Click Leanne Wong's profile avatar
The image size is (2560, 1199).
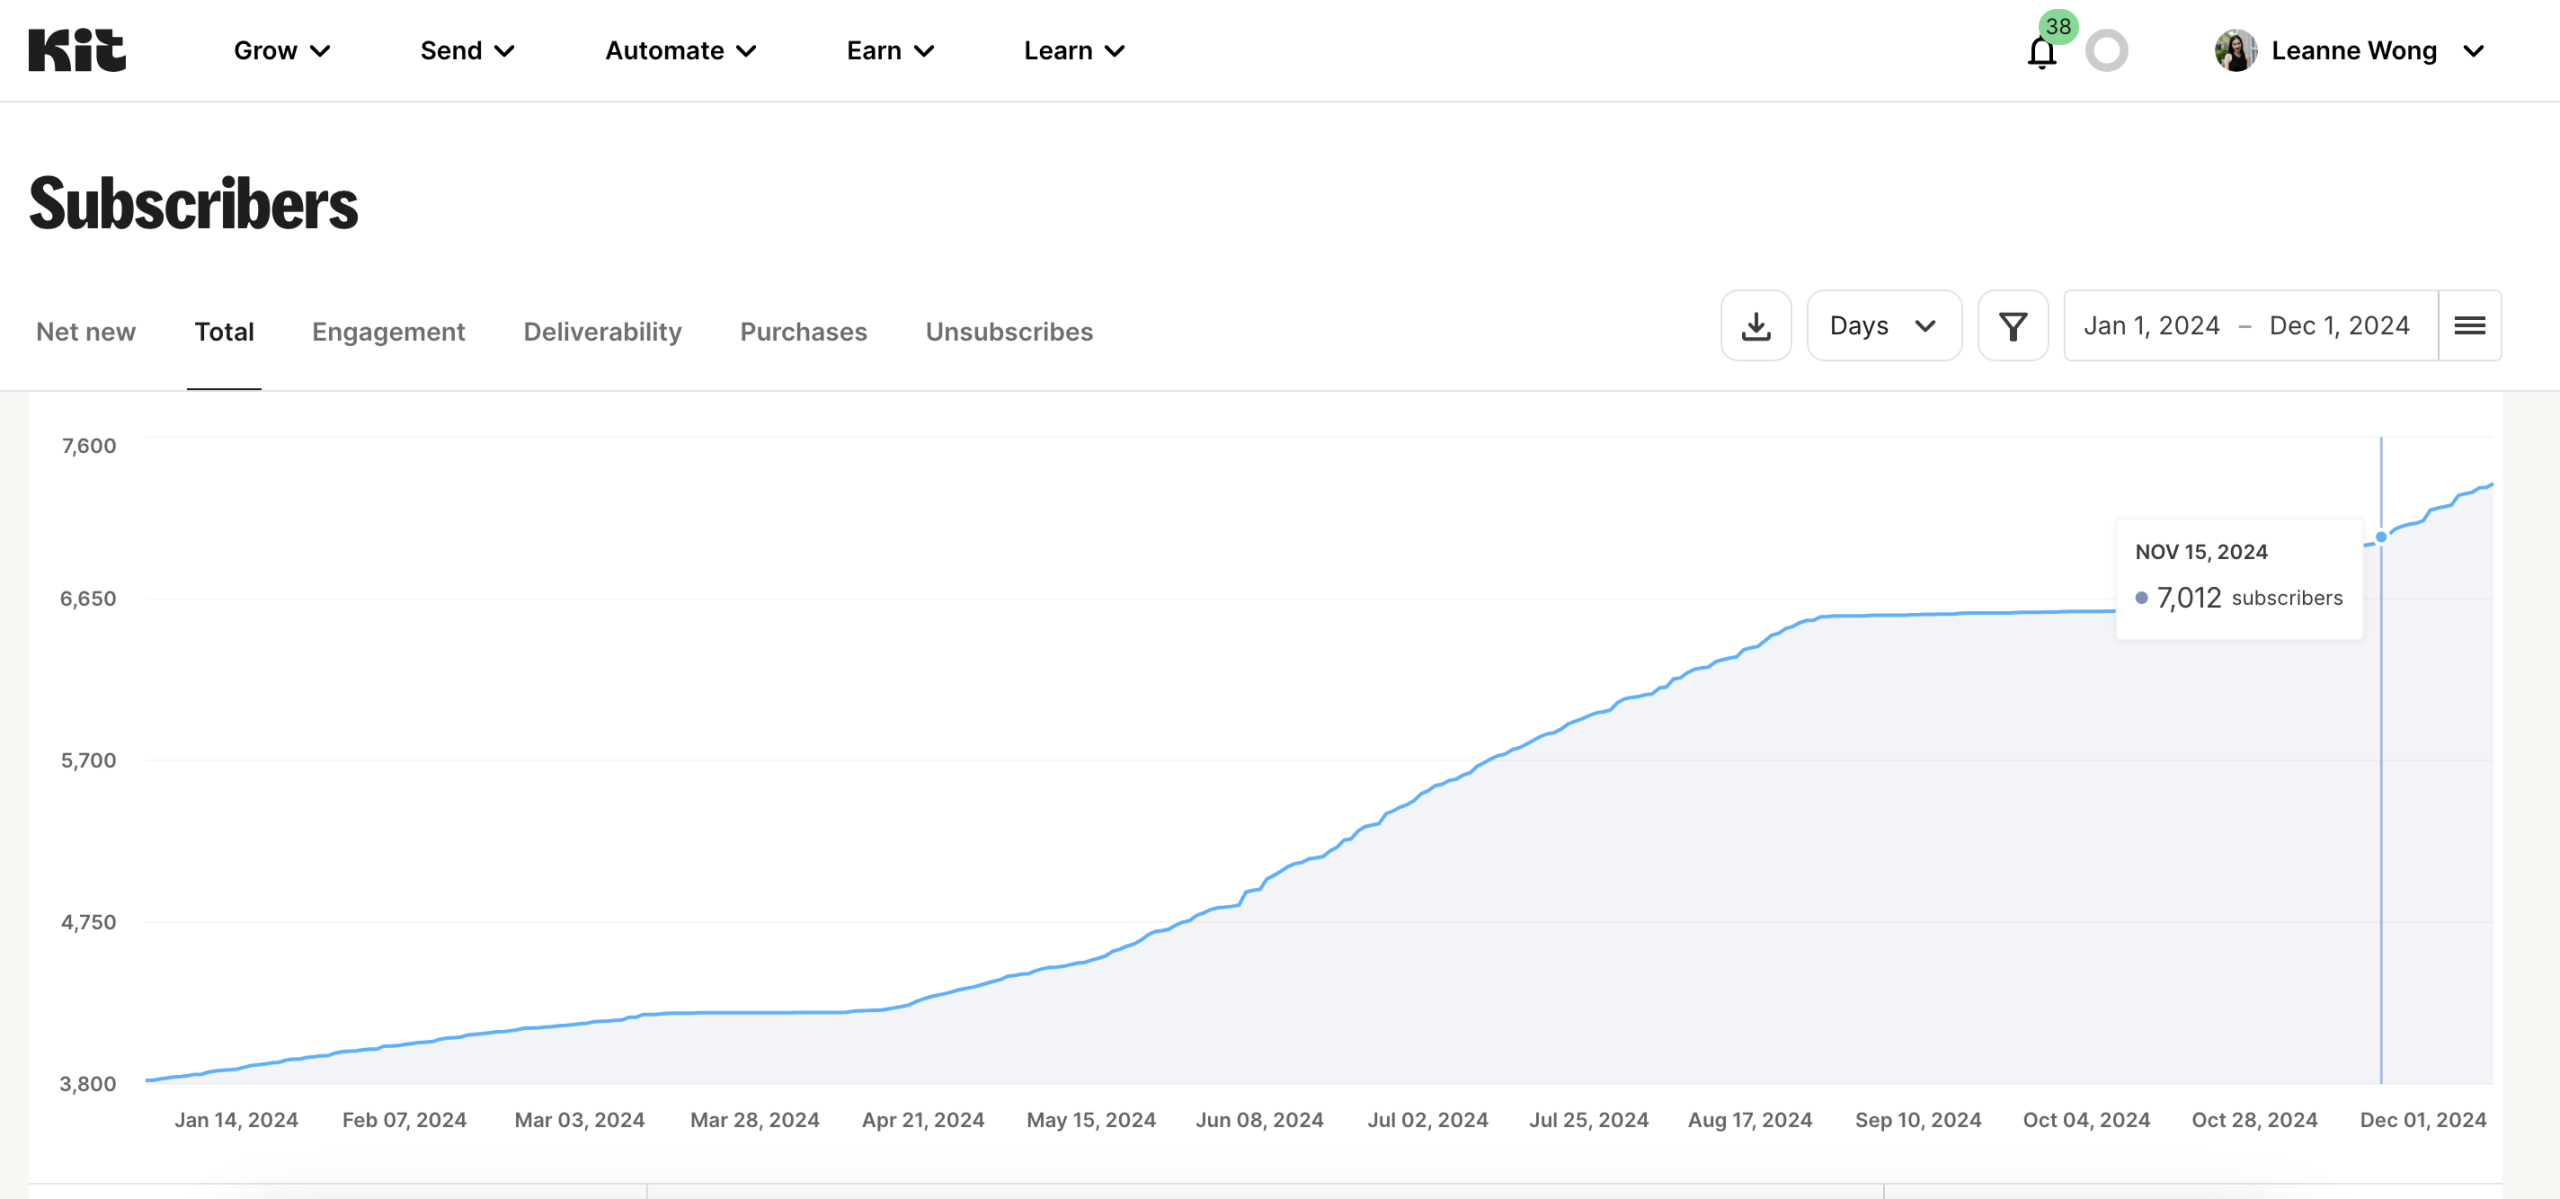2237,50
